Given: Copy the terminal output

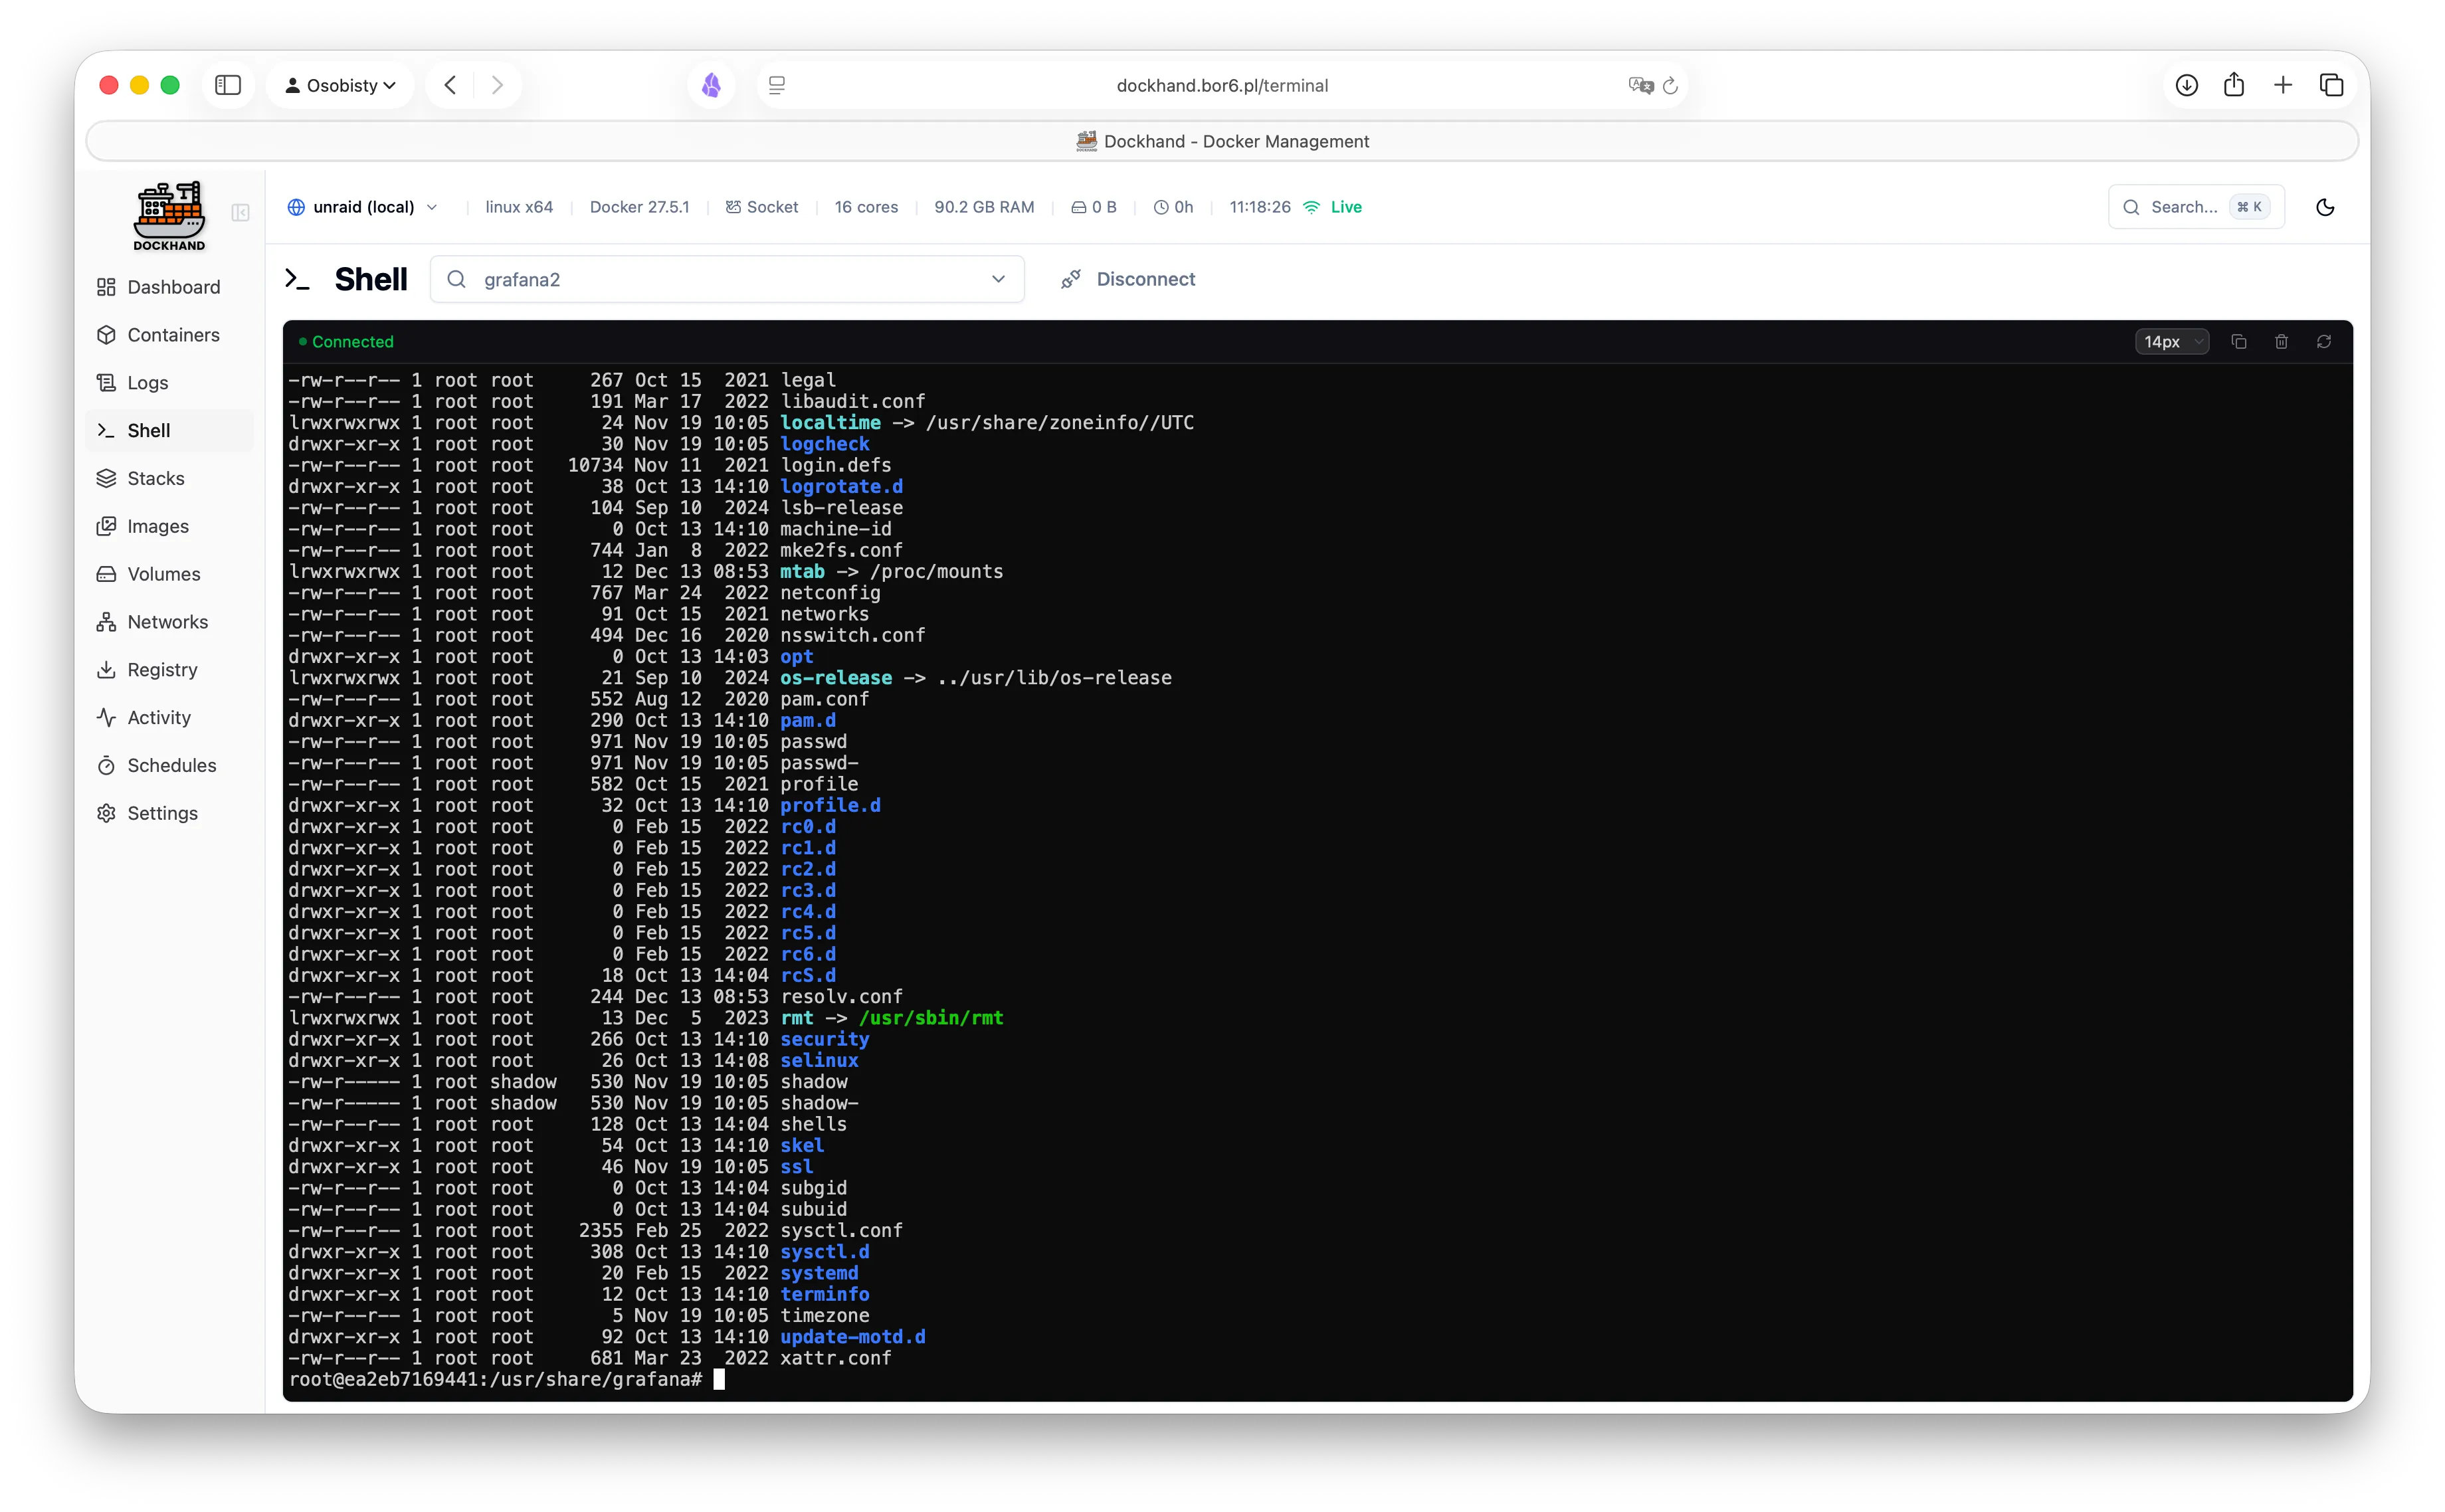Looking at the screenshot, I should 2239,341.
